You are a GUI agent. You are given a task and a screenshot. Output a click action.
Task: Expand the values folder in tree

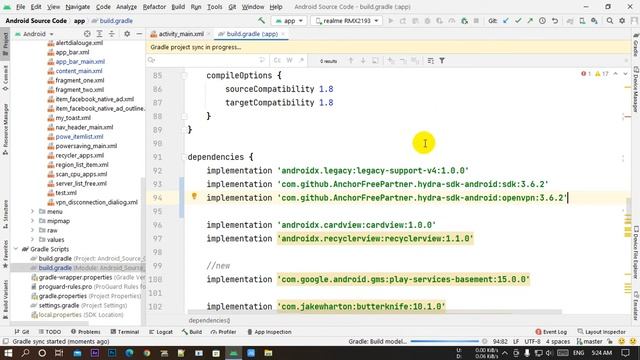point(32,240)
